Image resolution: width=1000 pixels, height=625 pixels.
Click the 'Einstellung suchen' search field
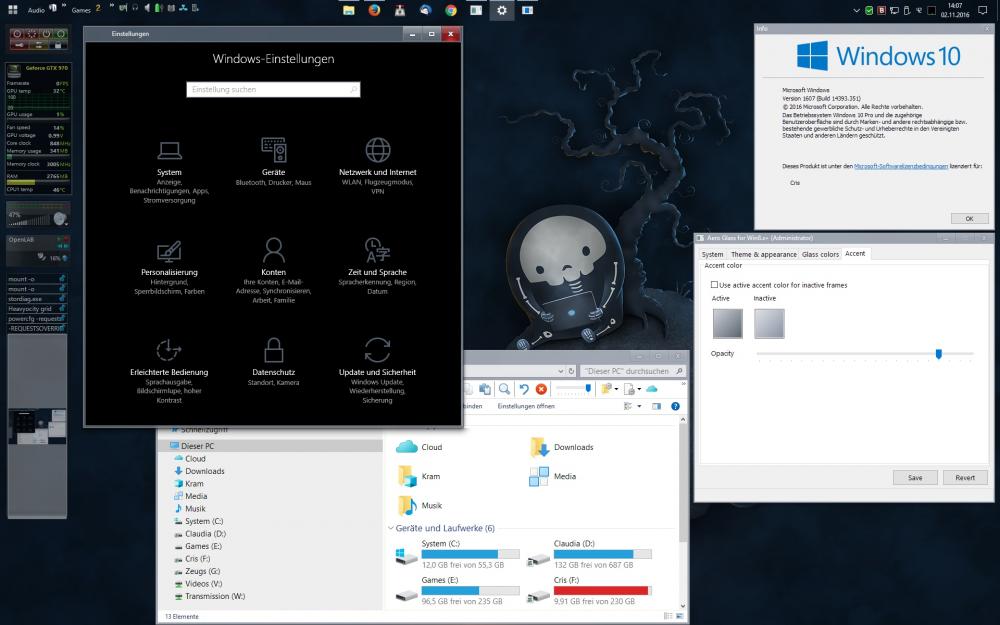coord(272,89)
